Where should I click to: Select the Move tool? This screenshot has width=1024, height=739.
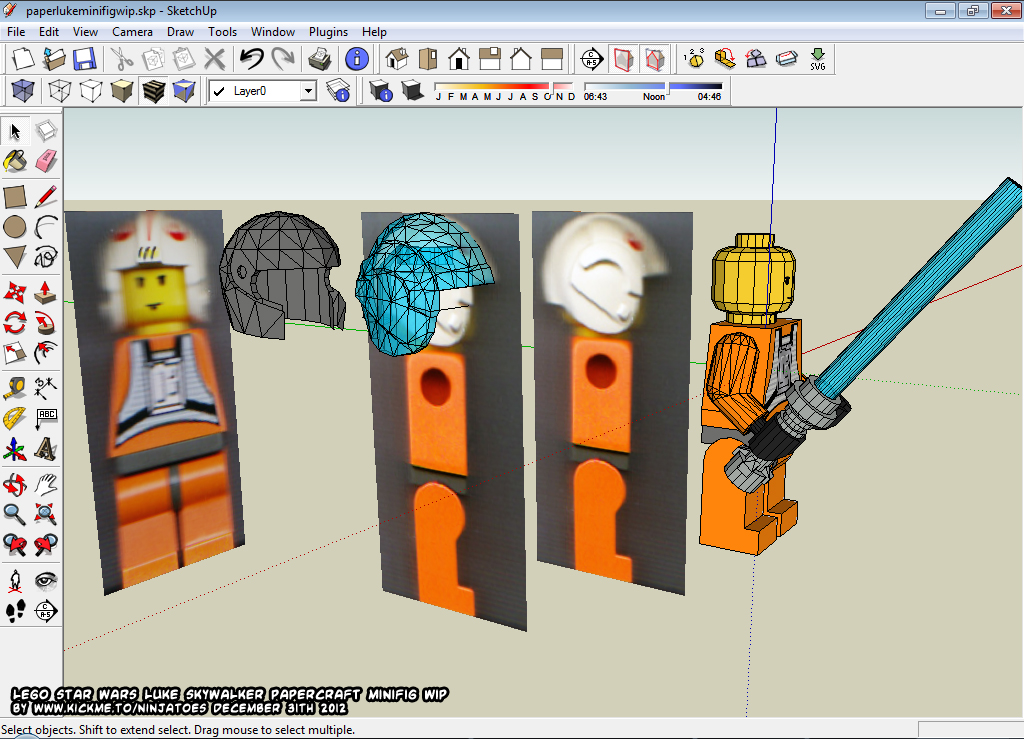[x=15, y=292]
